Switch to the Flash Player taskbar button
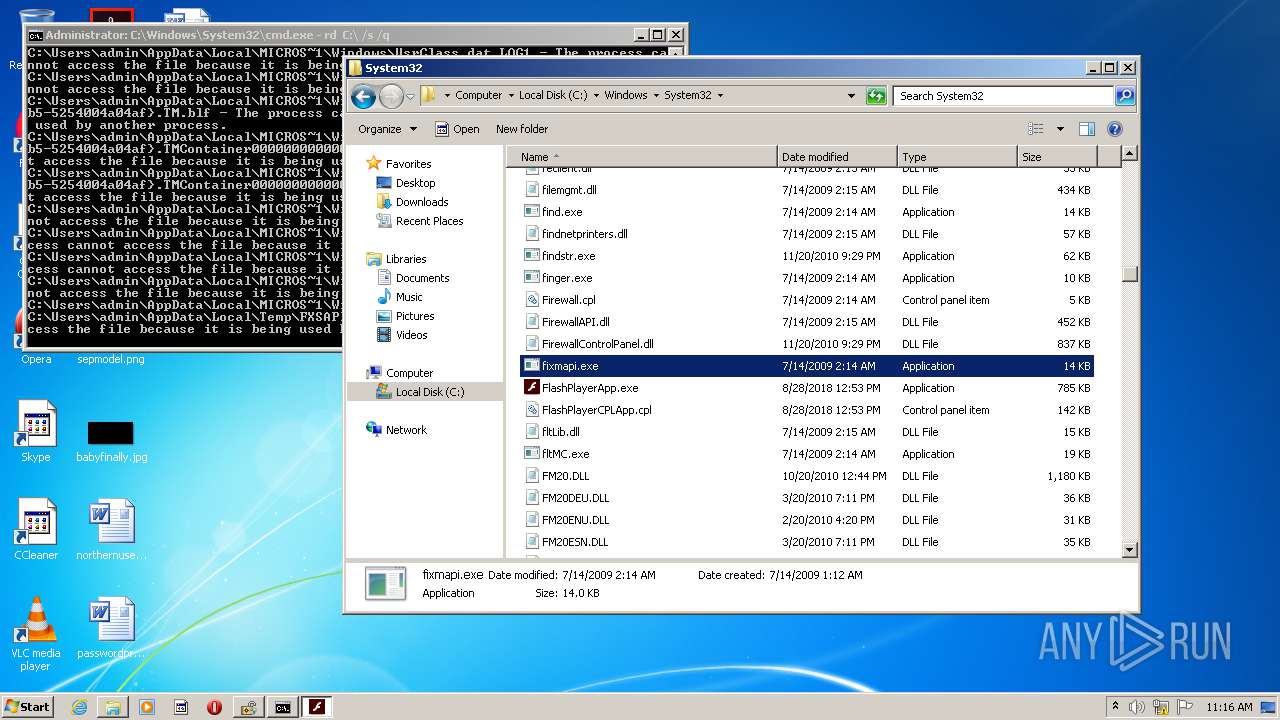Screen dimensions: 1280x720 [317, 707]
